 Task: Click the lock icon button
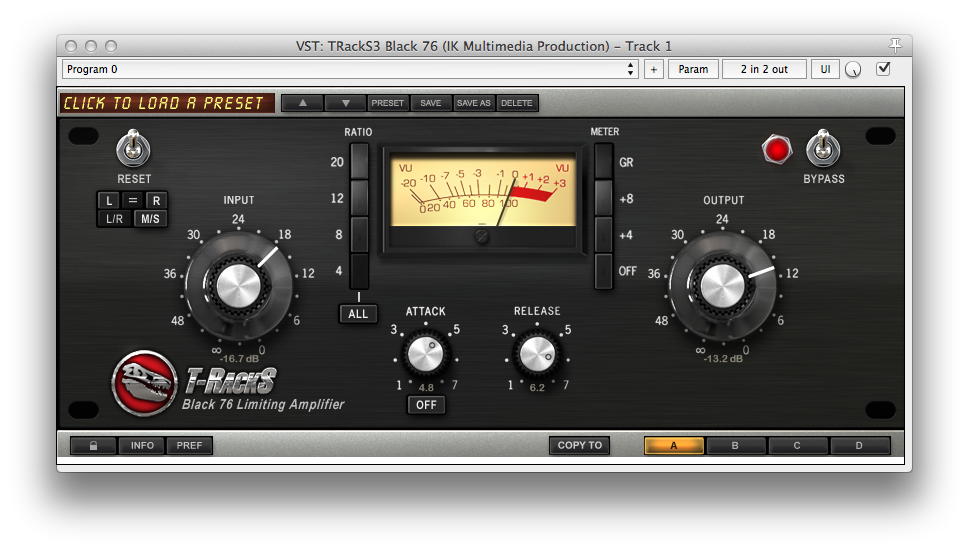pos(93,445)
